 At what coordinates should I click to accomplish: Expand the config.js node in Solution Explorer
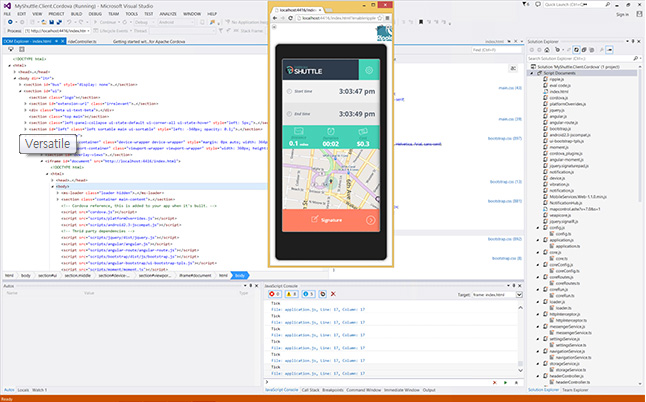(538, 227)
